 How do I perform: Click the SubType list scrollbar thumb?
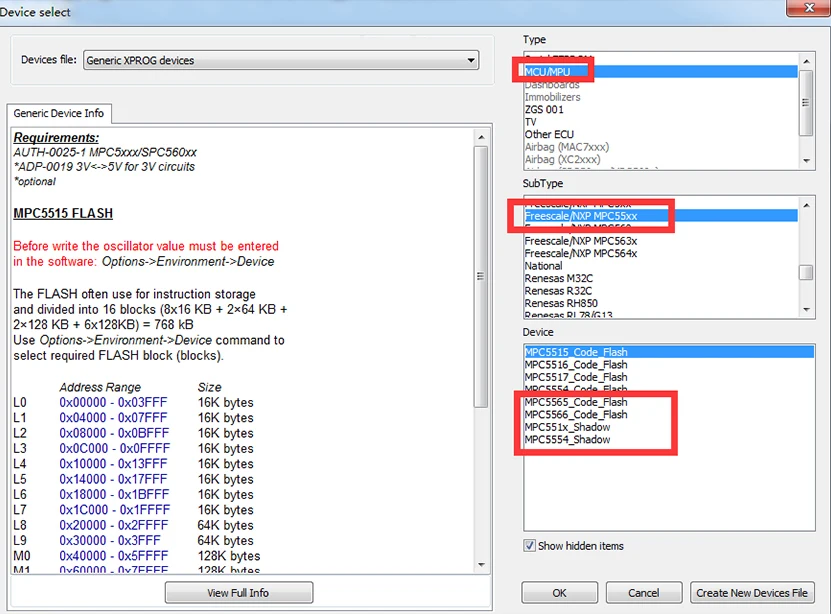coord(806,272)
